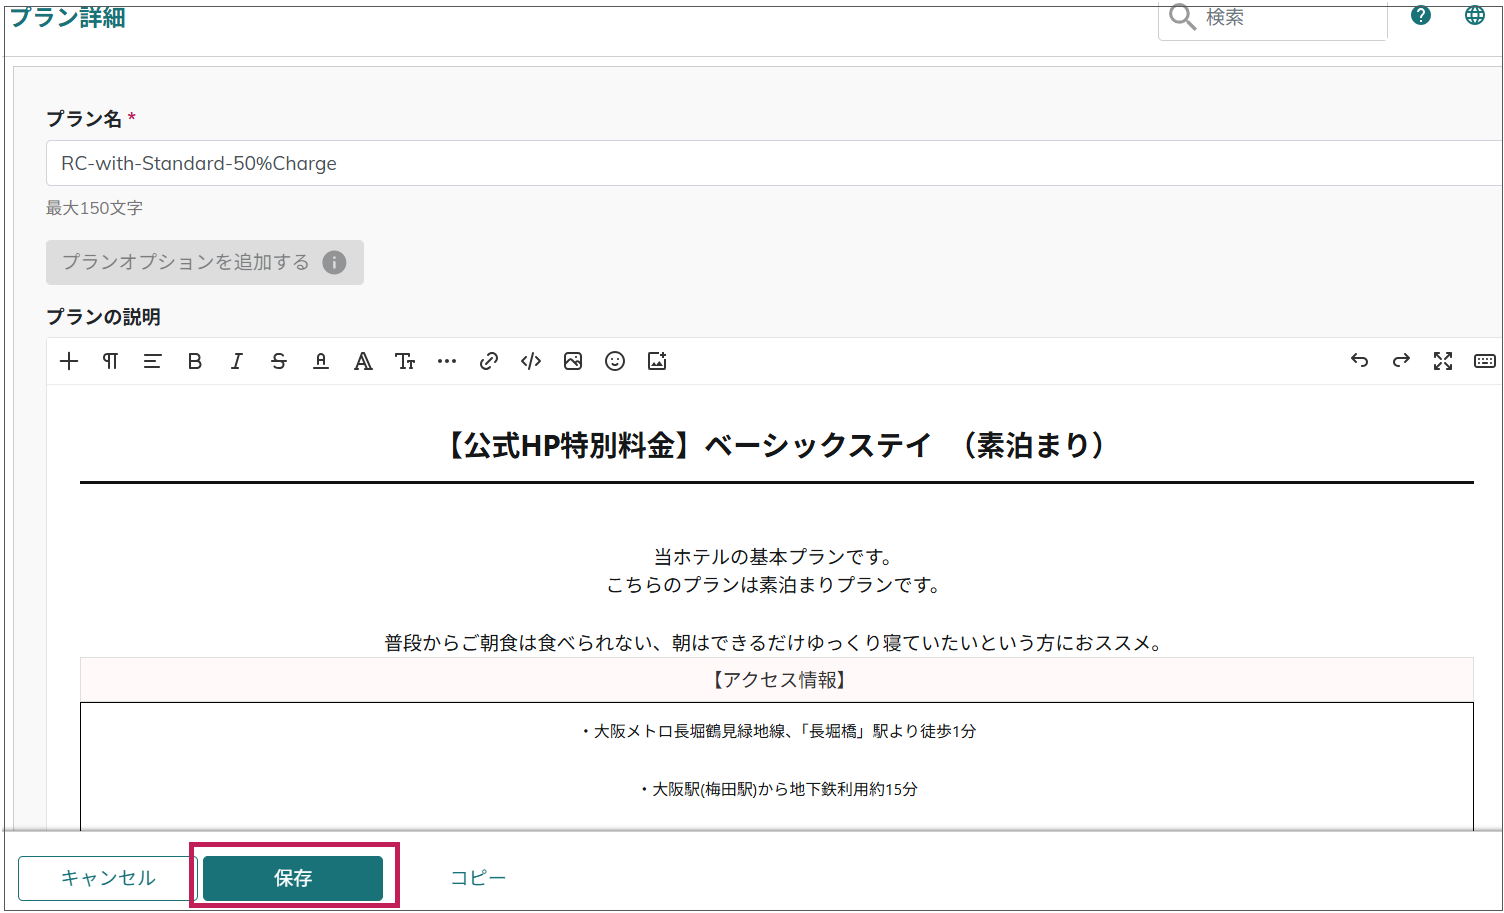Insert a hyperlink with link icon
This screenshot has width=1504, height=913.
489,361
